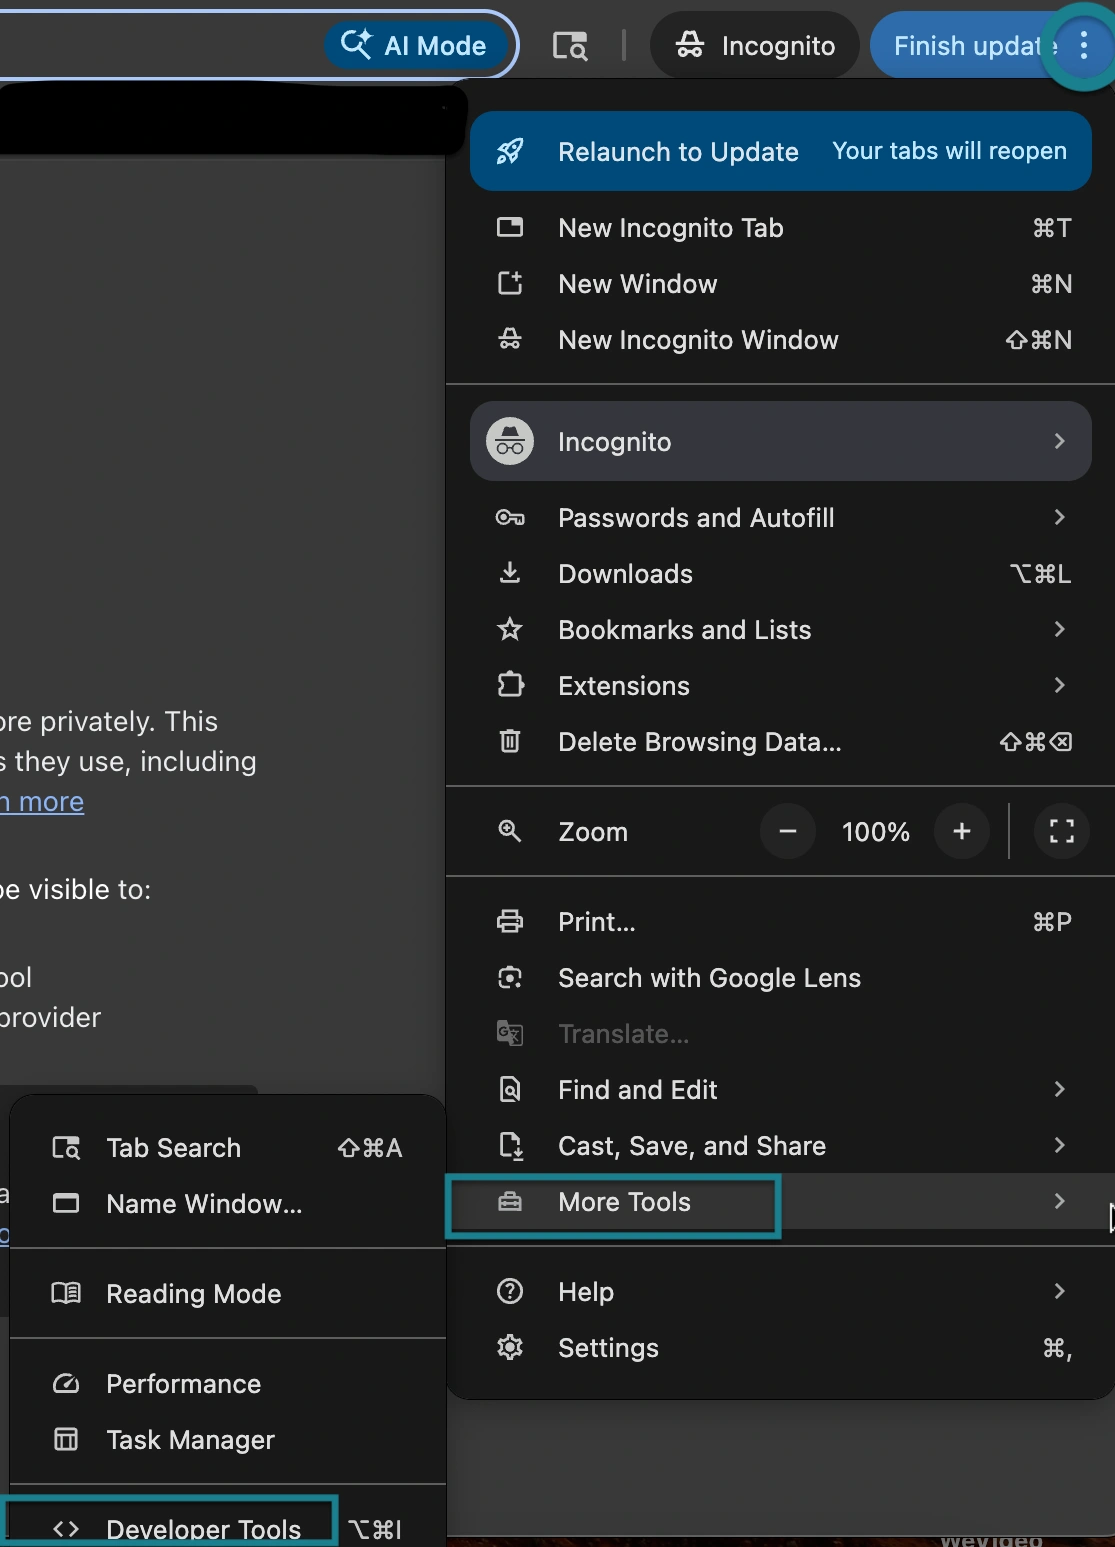1115x1547 pixels.
Task: Select Search with Google Lens
Action: pyautogui.click(x=780, y=978)
